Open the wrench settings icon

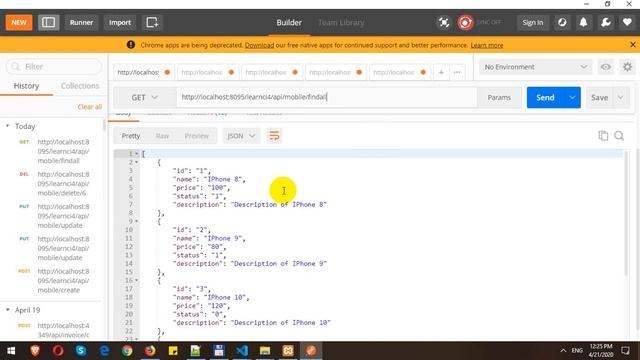pyautogui.click(x=606, y=22)
